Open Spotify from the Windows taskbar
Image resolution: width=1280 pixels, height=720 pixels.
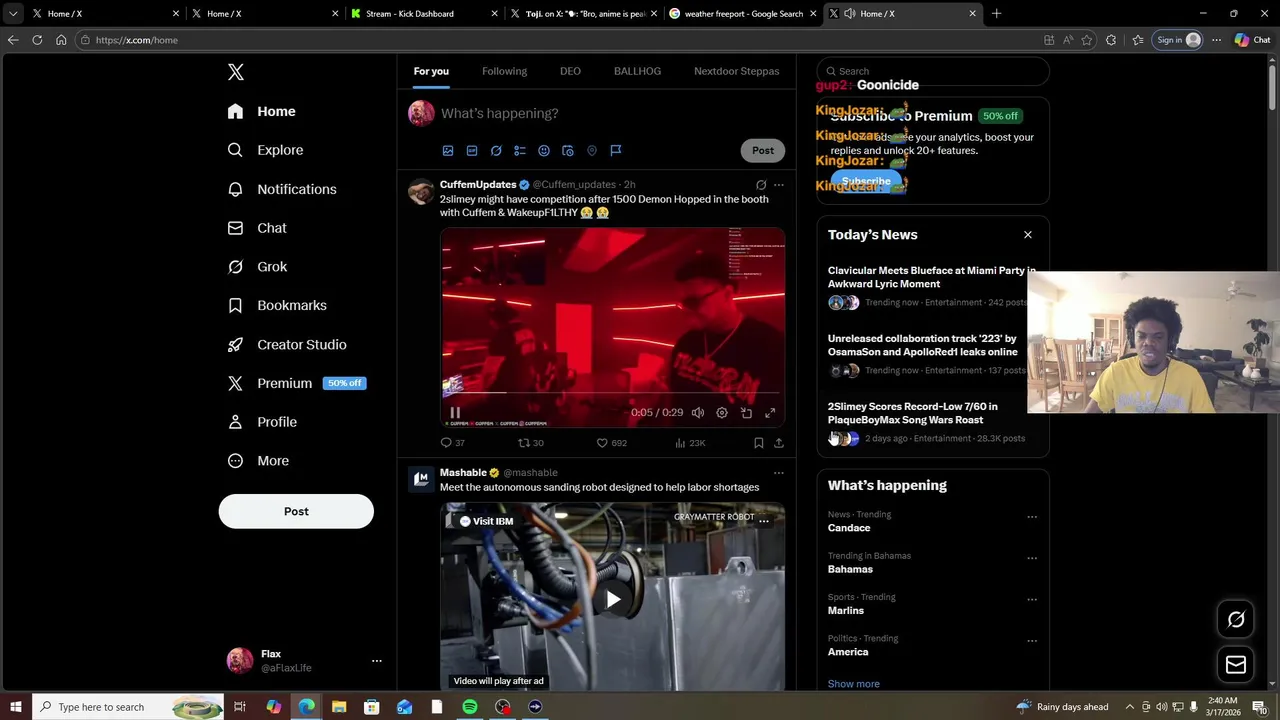(x=470, y=707)
